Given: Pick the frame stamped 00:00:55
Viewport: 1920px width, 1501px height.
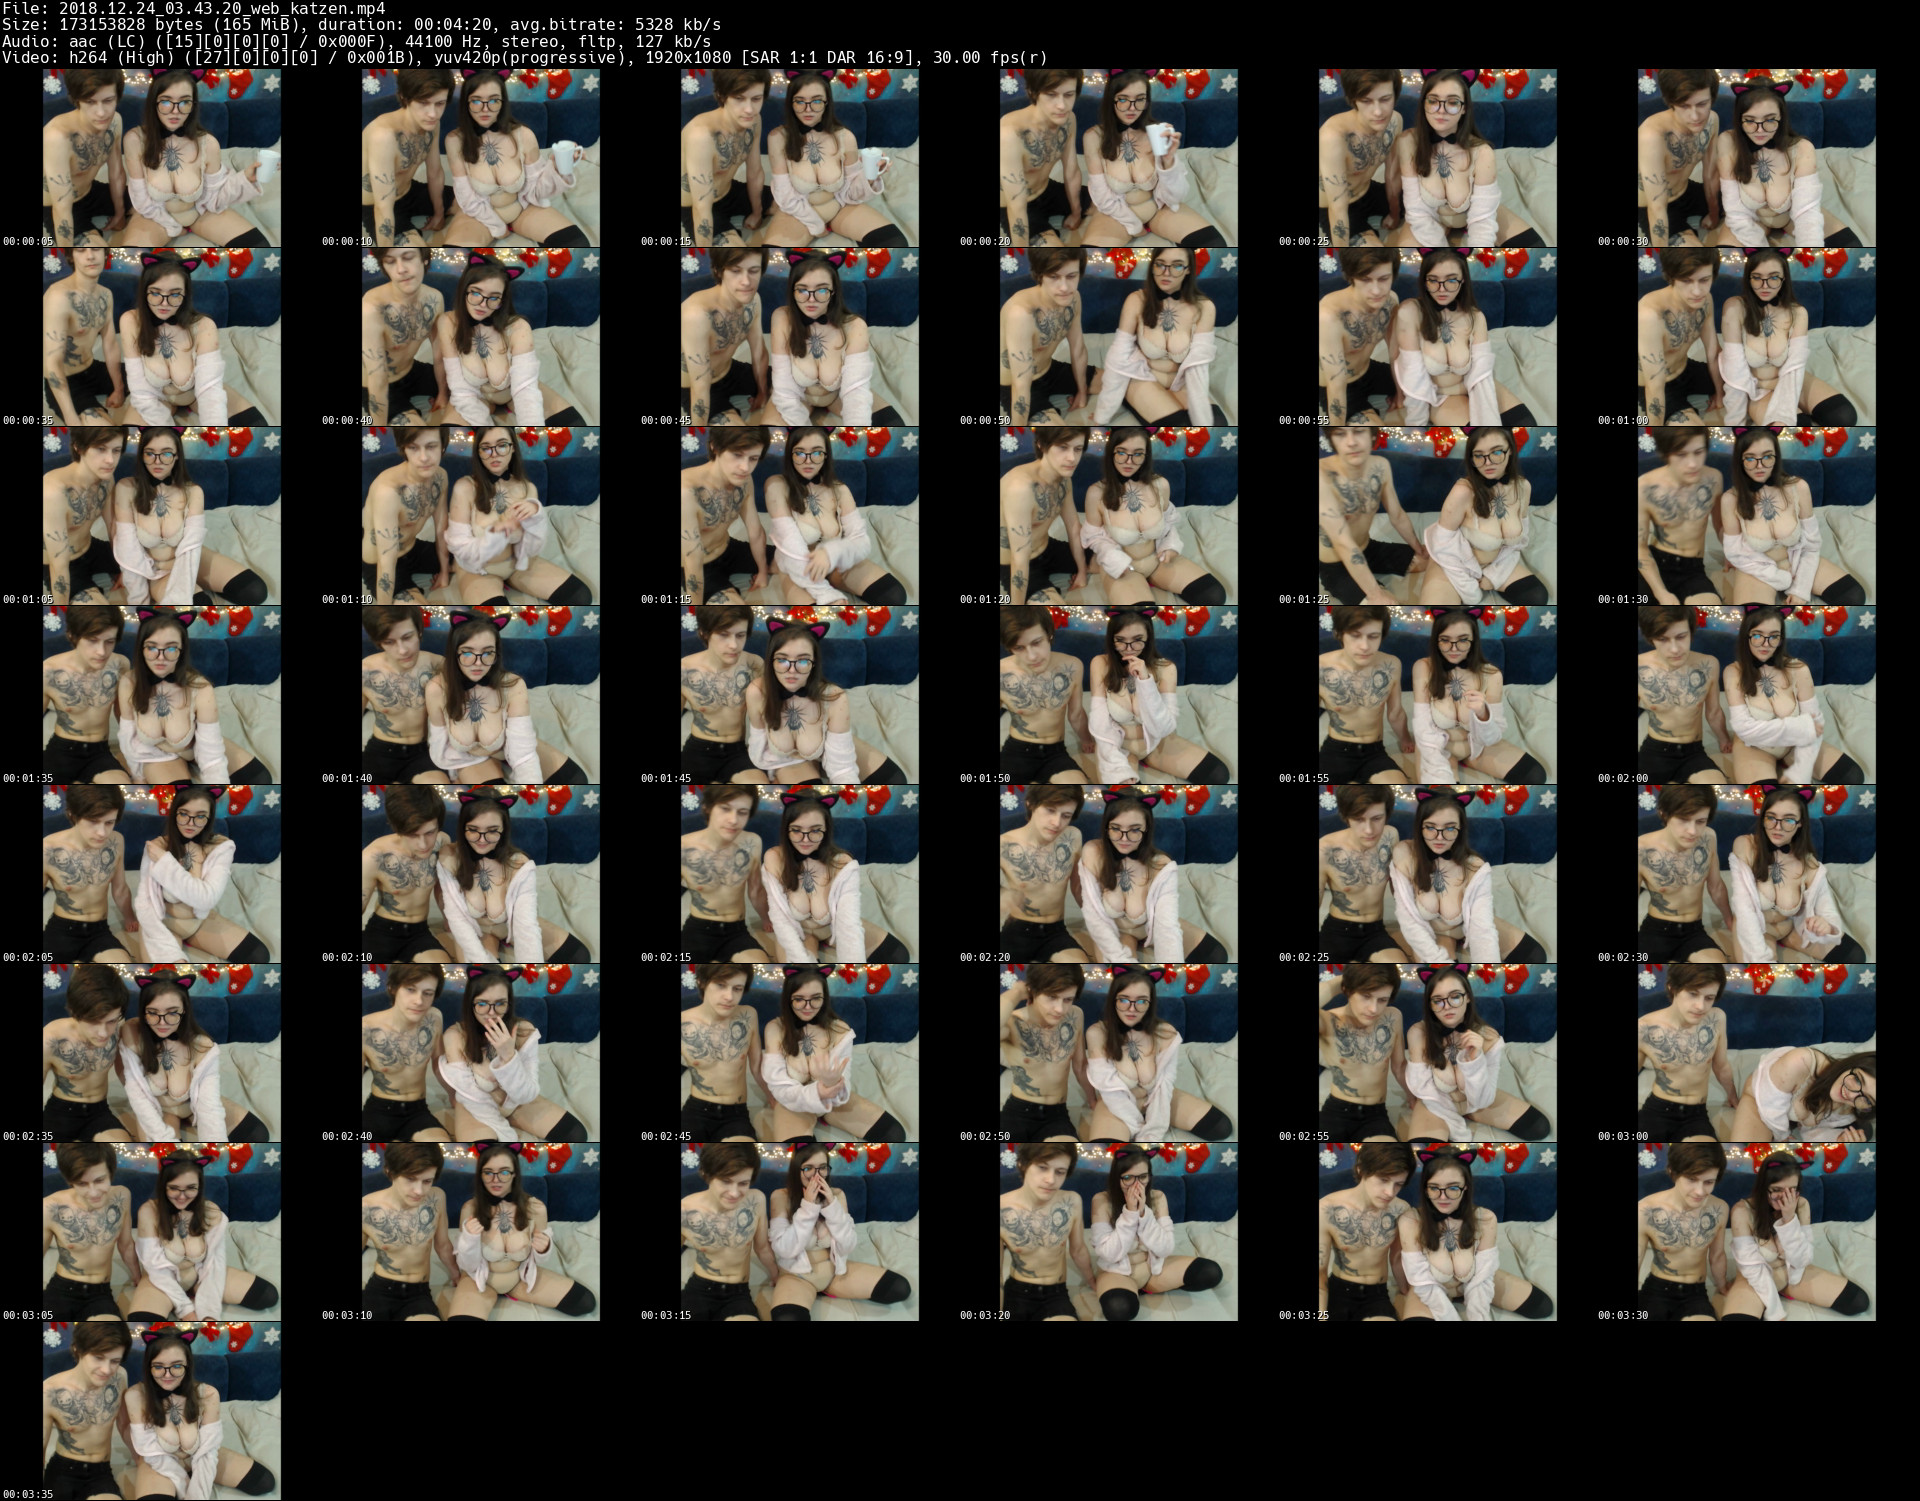Looking at the screenshot, I should click(1438, 337).
